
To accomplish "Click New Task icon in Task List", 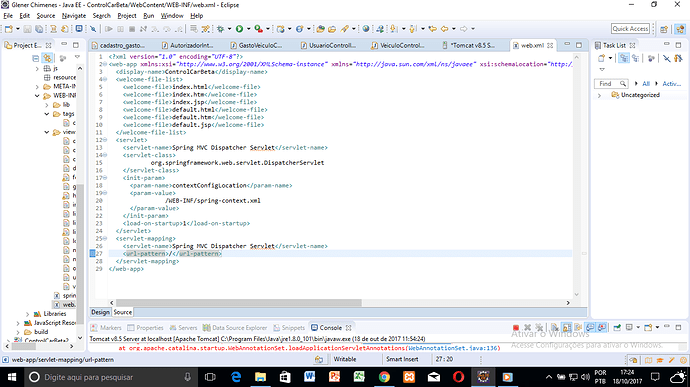I will point(602,58).
